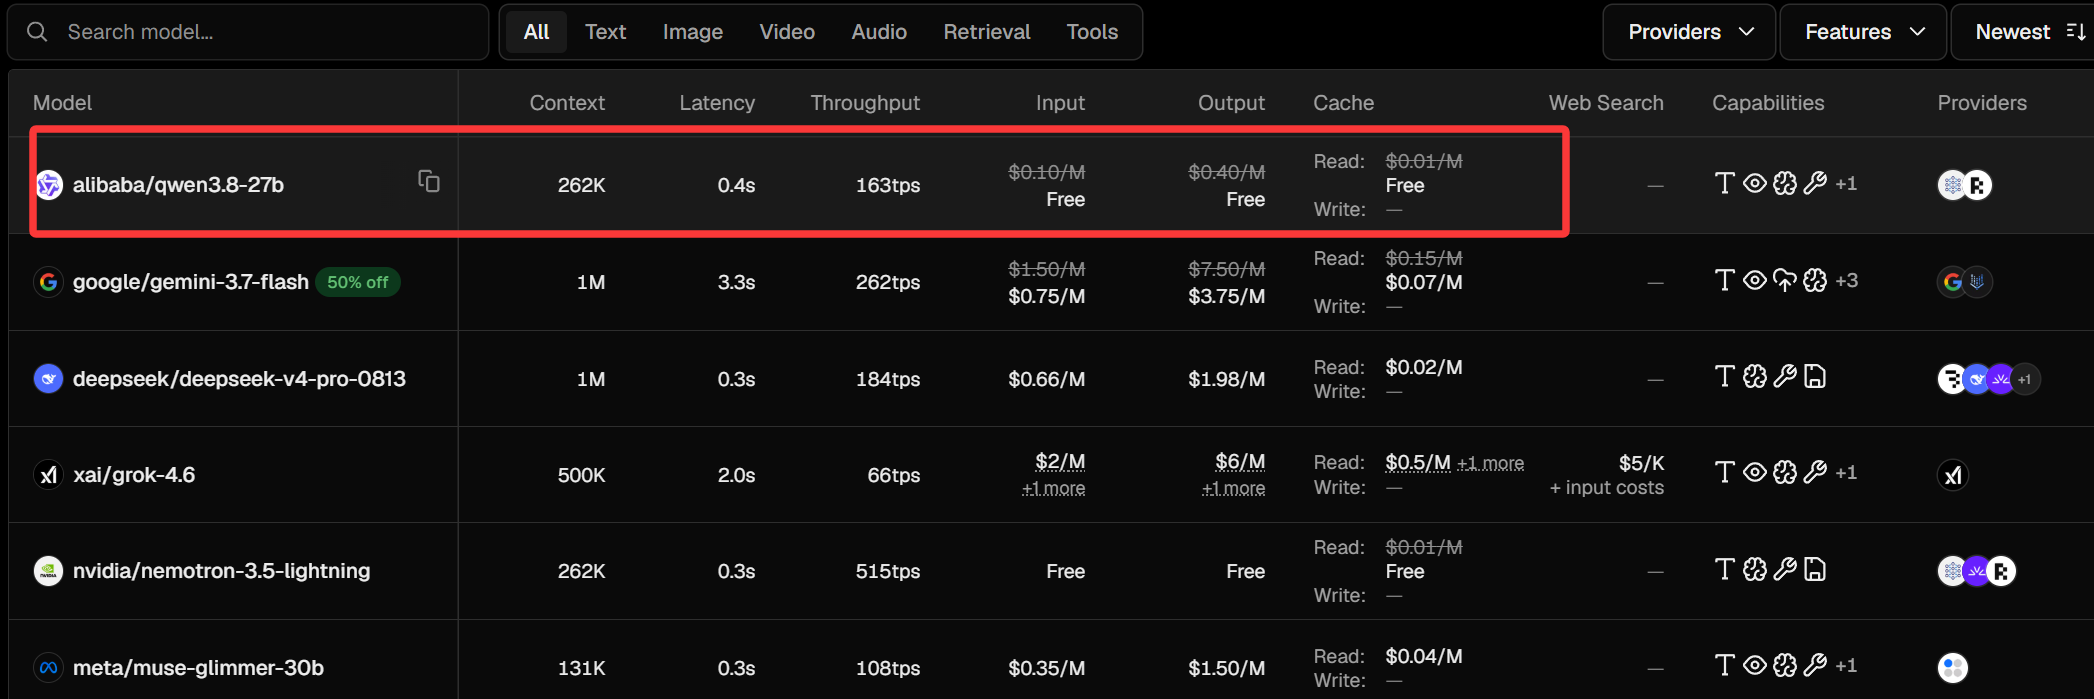
Task: Expand +1 capabilities in grok-4.6 row
Action: [1846, 472]
